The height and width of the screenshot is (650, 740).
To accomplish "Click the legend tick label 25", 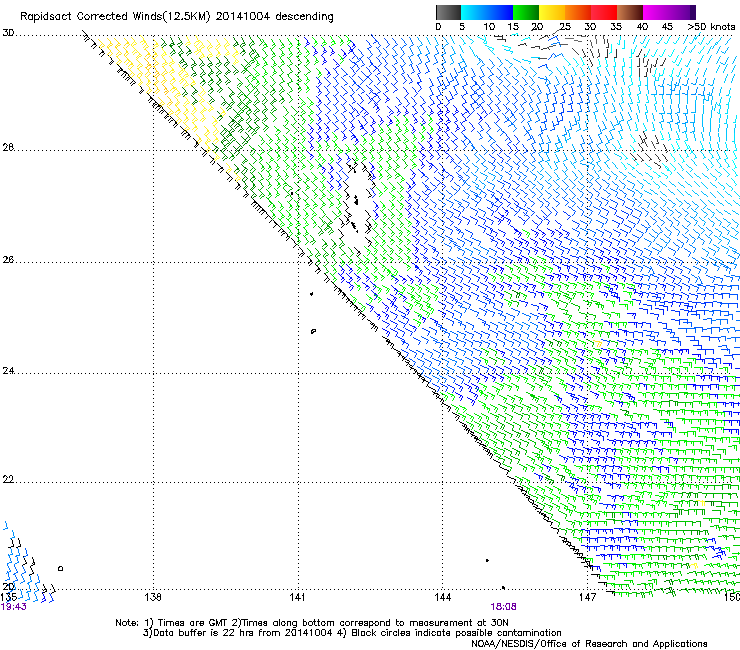I will 564,27.
